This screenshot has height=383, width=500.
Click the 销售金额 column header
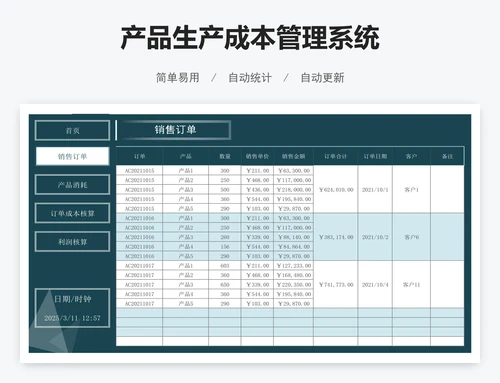[x=293, y=156]
